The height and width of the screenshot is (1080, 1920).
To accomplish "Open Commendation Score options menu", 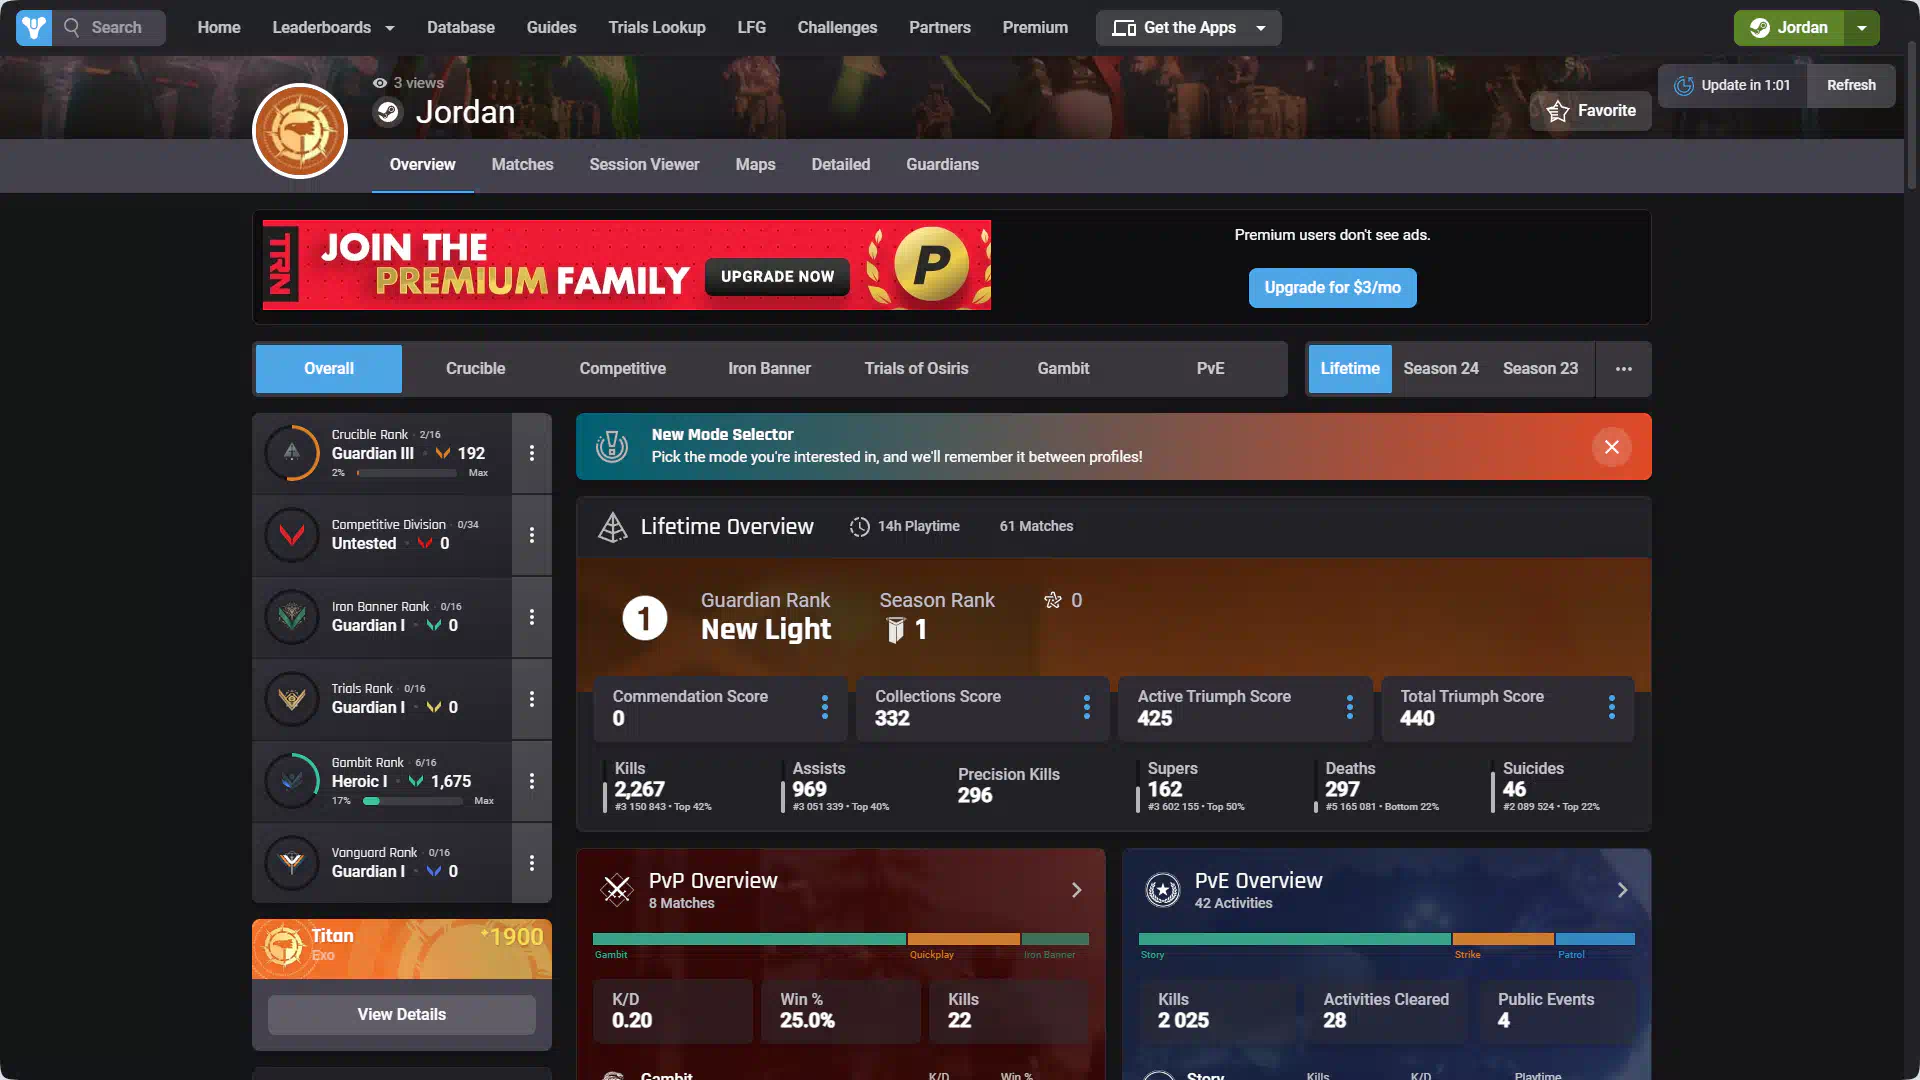I will point(825,707).
